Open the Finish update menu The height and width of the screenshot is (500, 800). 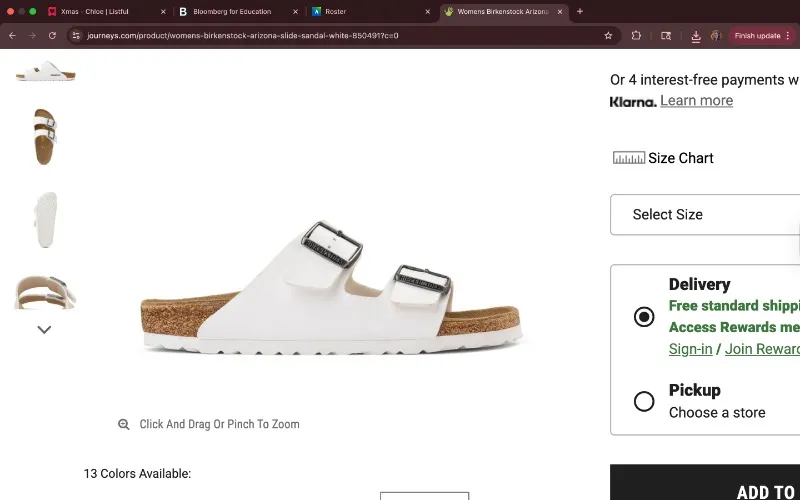761,36
